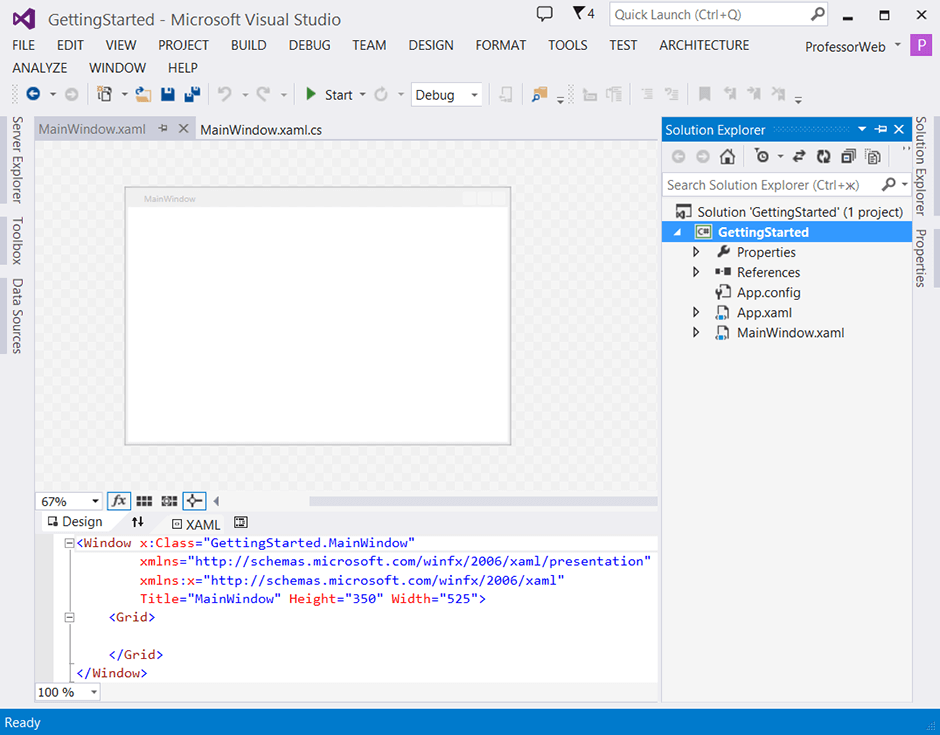Image resolution: width=940 pixels, height=735 pixels.
Task: Click the ProfessorWeb account avatar
Action: click(921, 46)
